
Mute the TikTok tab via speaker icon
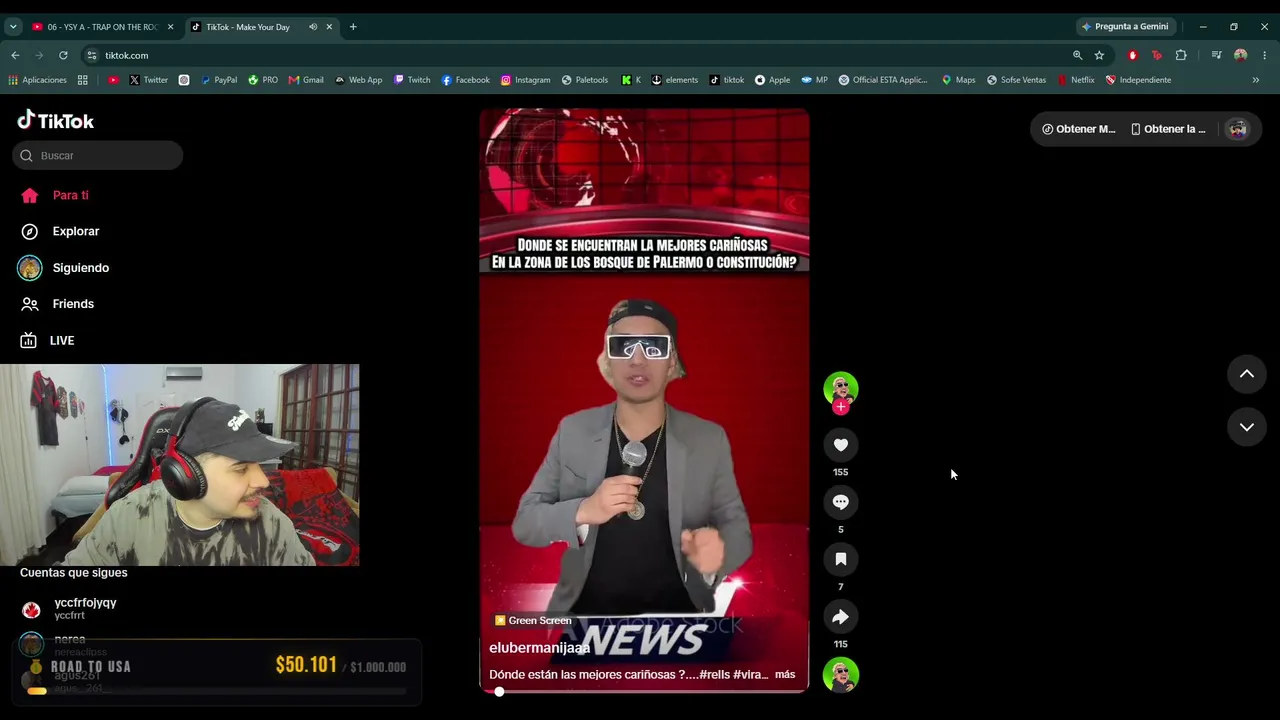313,27
